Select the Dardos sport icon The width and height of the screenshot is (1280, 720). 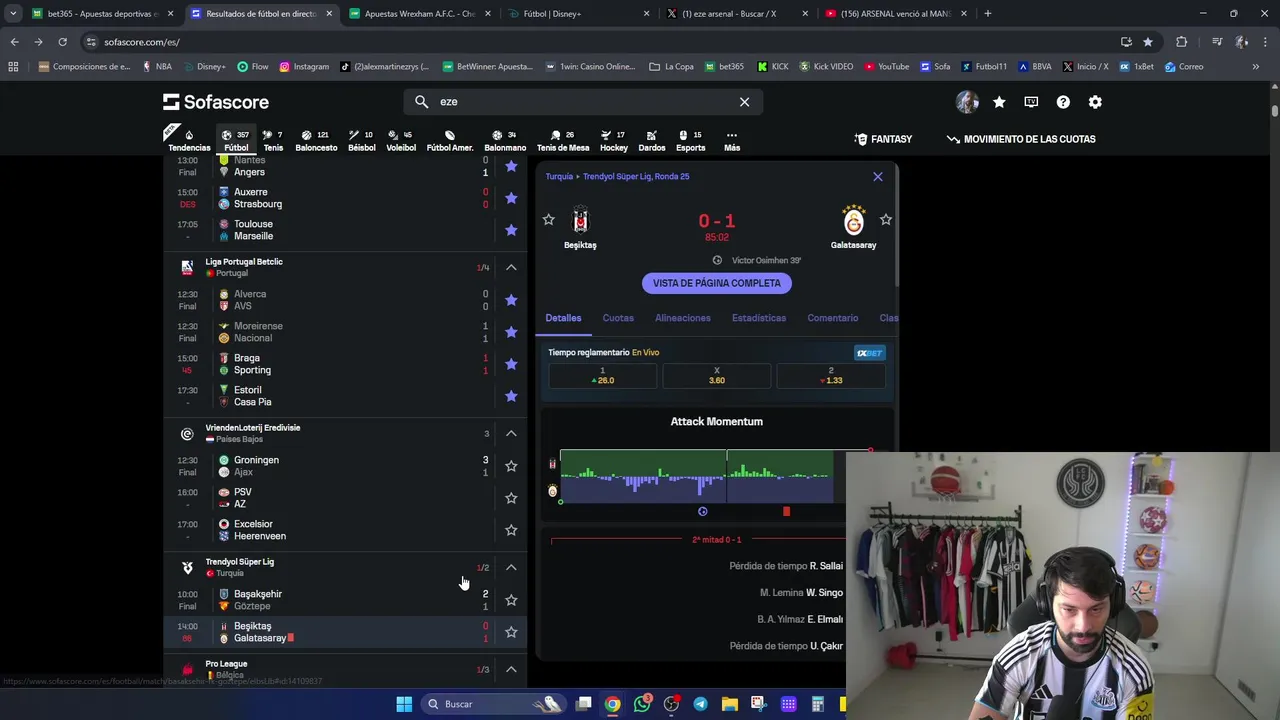[652, 140]
